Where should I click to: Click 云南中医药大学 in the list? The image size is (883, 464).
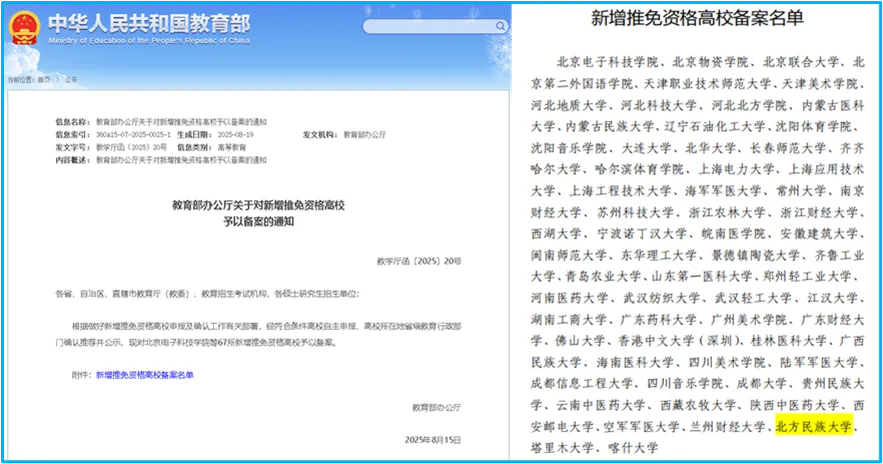(601, 405)
